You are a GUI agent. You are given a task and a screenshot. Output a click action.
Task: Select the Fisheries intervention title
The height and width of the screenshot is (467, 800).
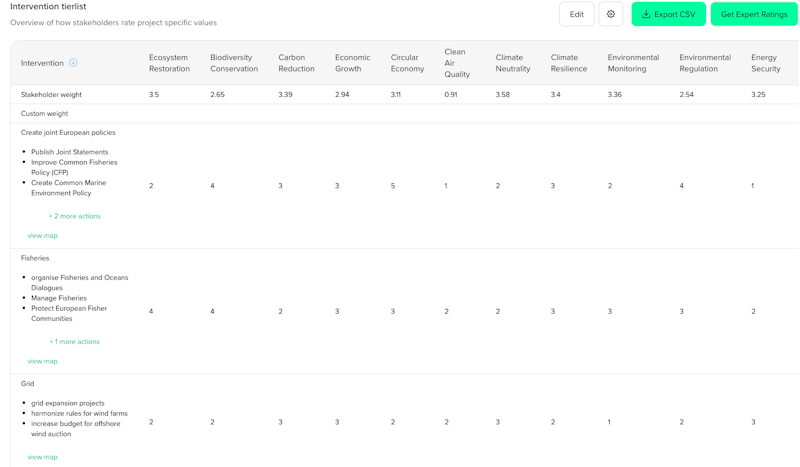35,258
